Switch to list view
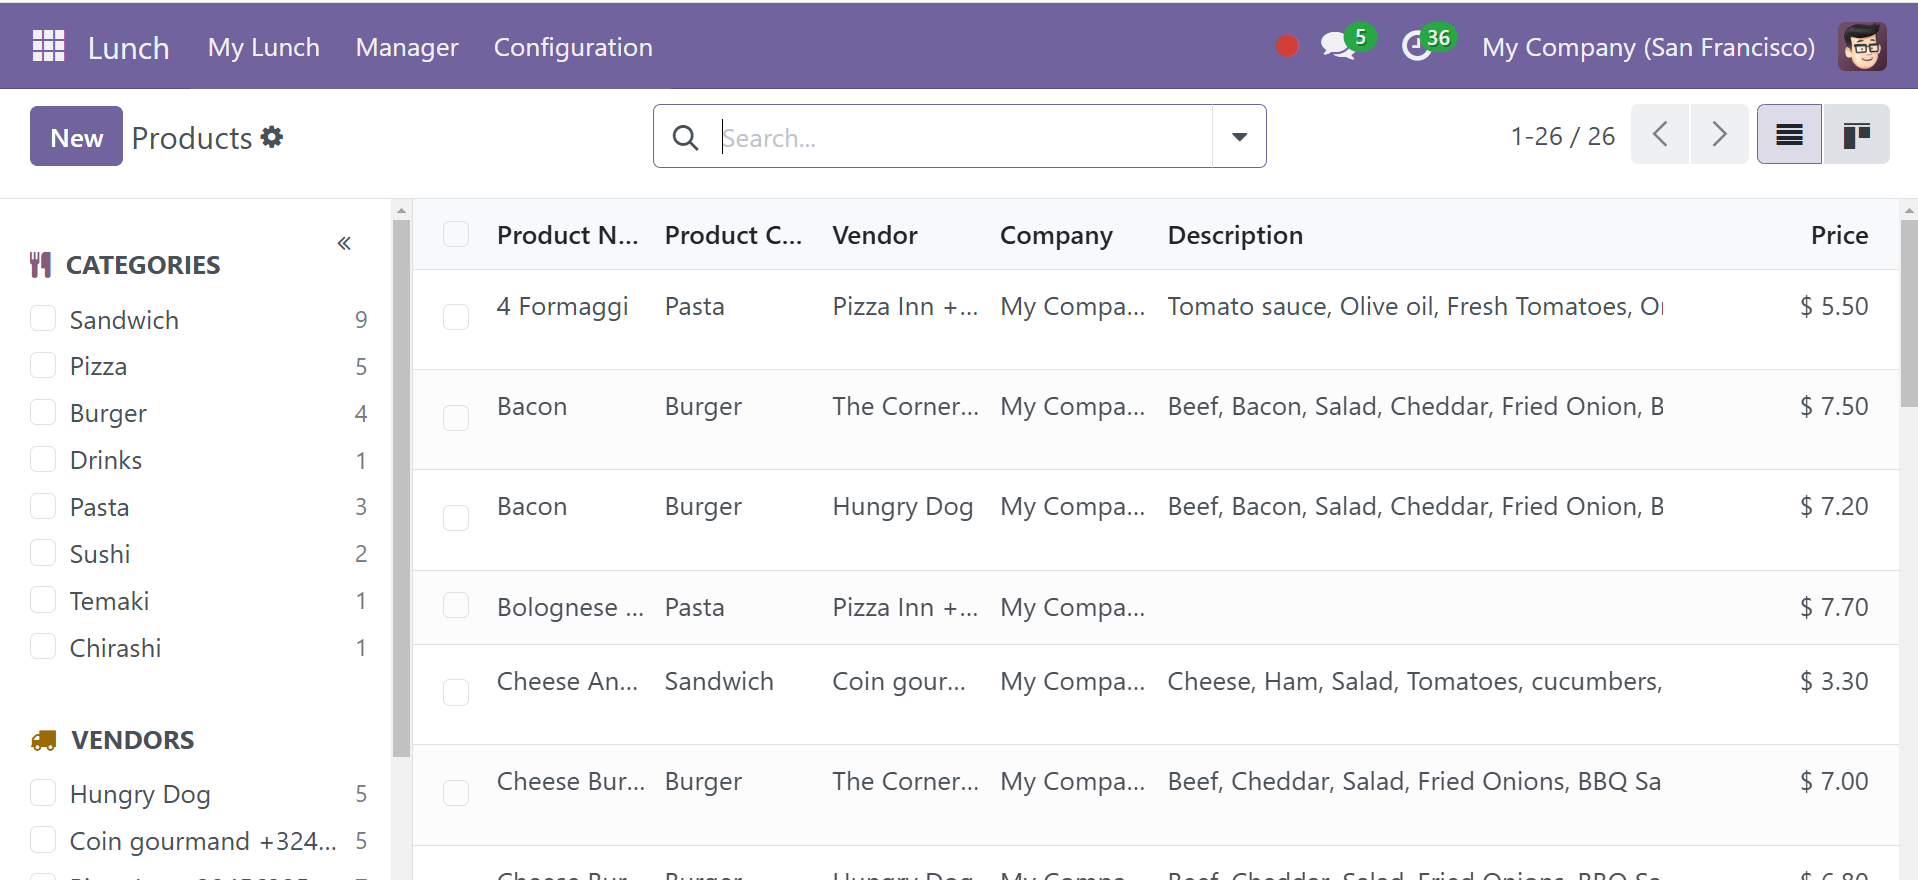This screenshot has height=880, width=1918. coord(1789,134)
